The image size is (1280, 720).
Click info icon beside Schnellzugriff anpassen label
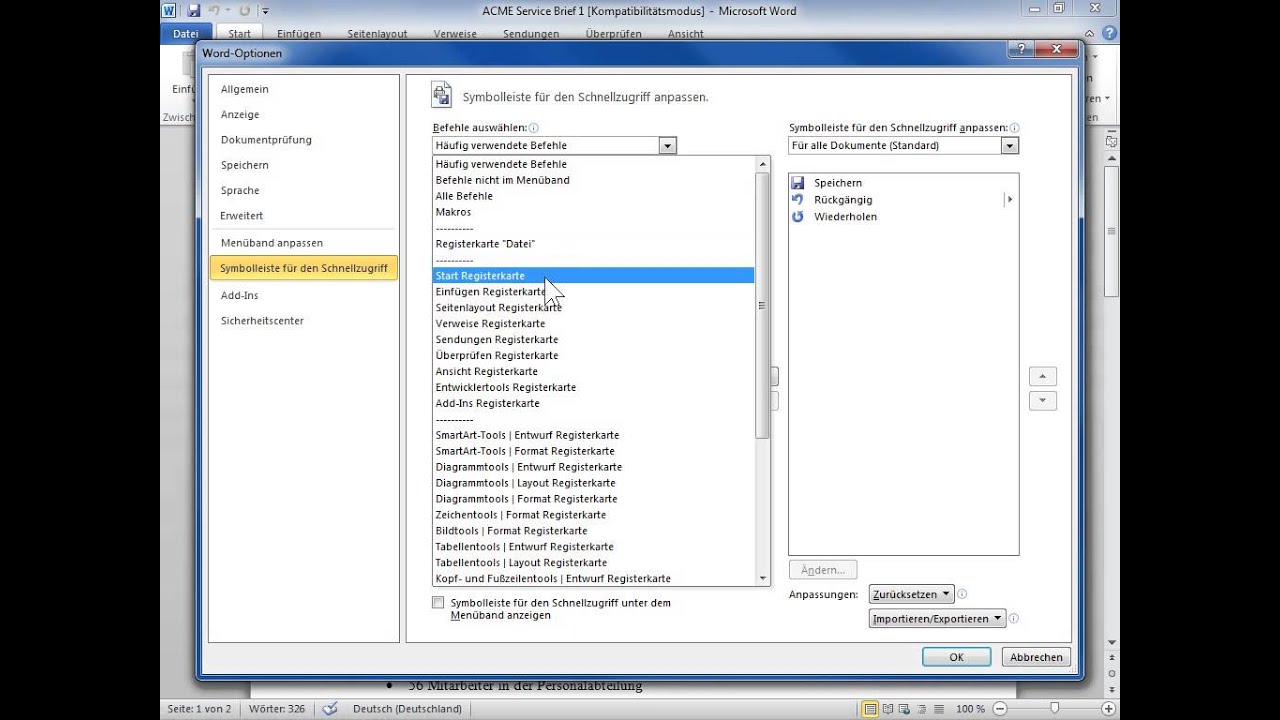click(1015, 128)
